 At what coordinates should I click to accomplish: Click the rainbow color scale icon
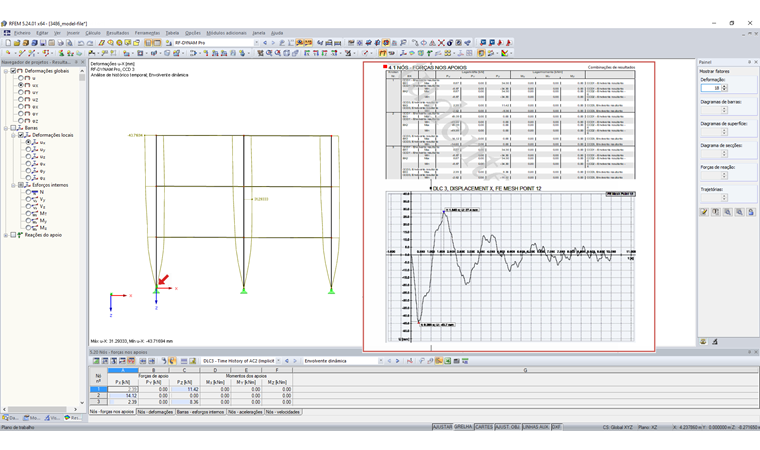[x=505, y=53]
